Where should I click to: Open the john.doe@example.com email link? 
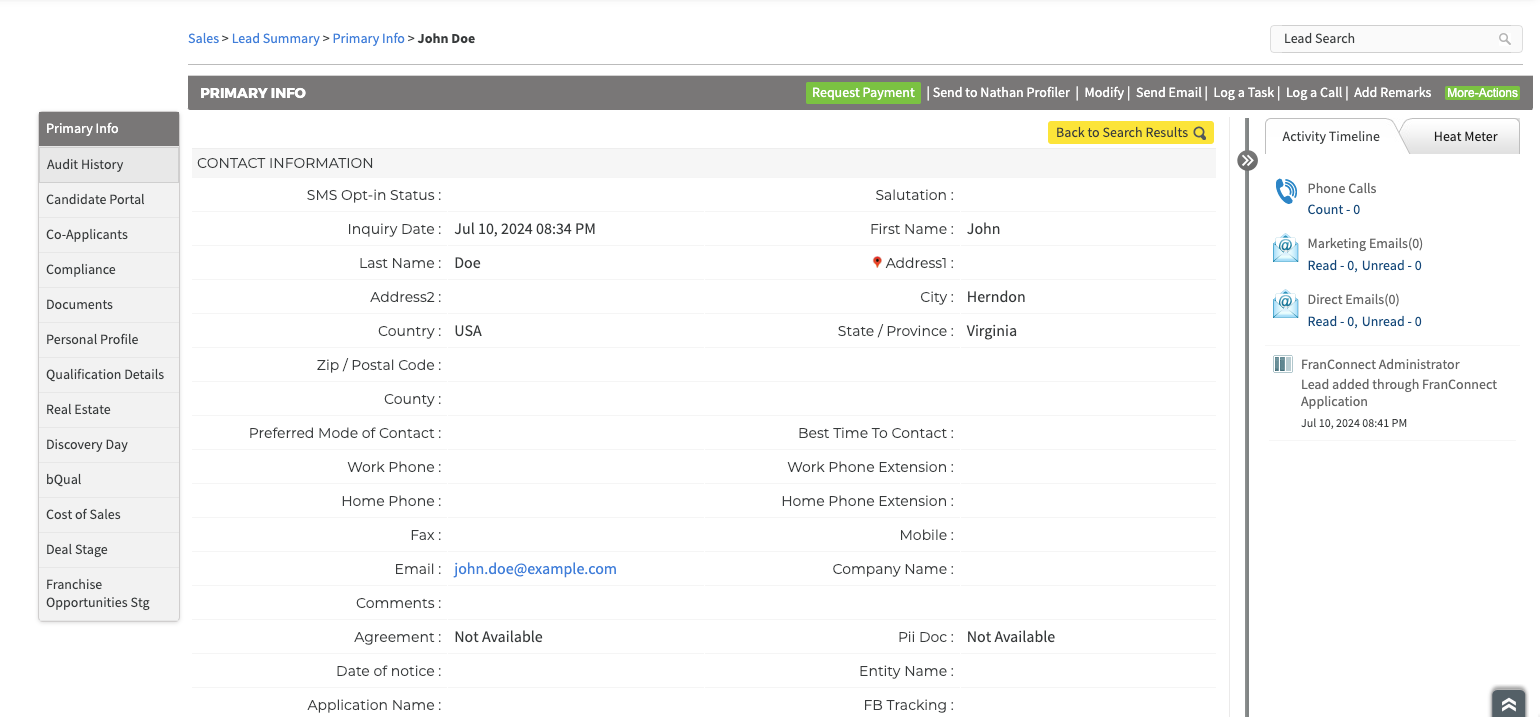[535, 569]
